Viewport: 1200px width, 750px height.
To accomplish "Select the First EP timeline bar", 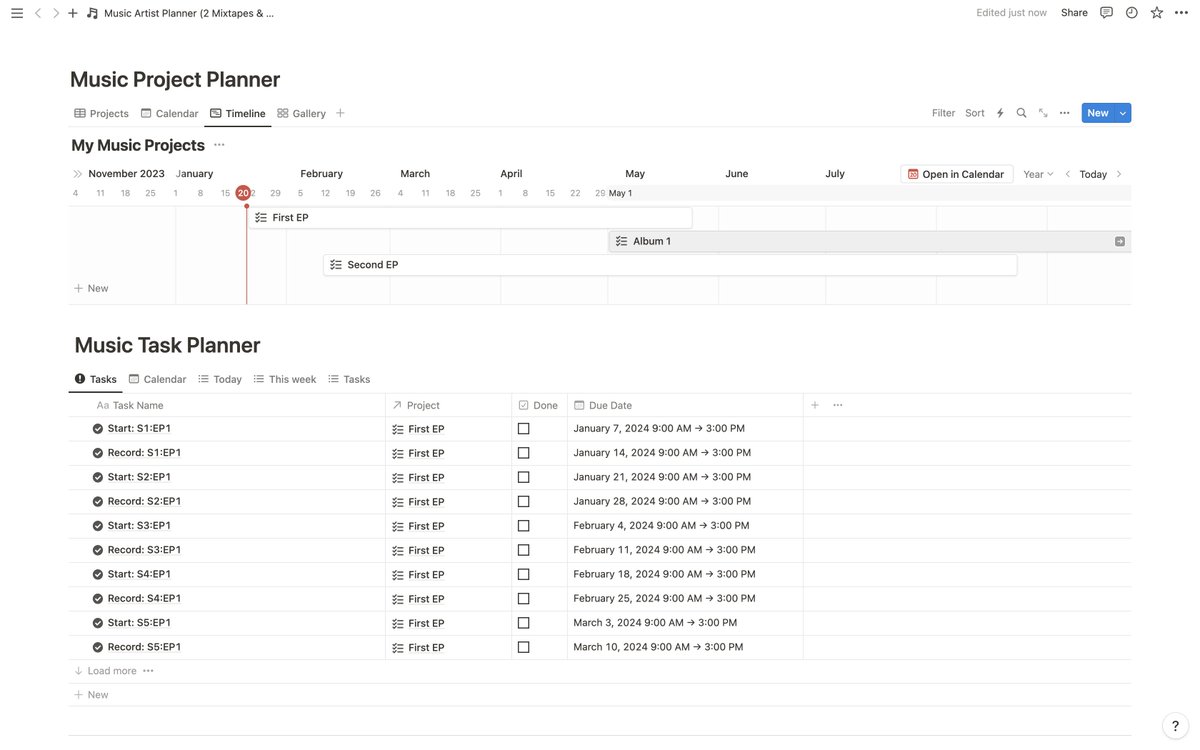I will tap(470, 217).
